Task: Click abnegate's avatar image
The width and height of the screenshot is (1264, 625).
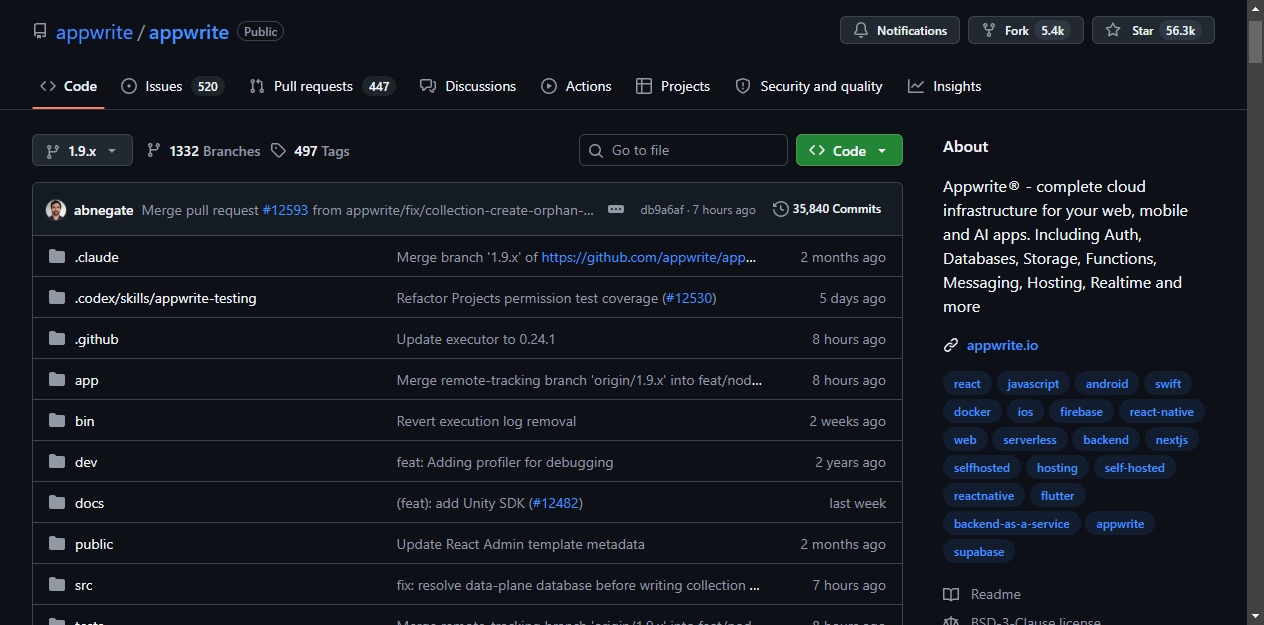Action: point(56,210)
